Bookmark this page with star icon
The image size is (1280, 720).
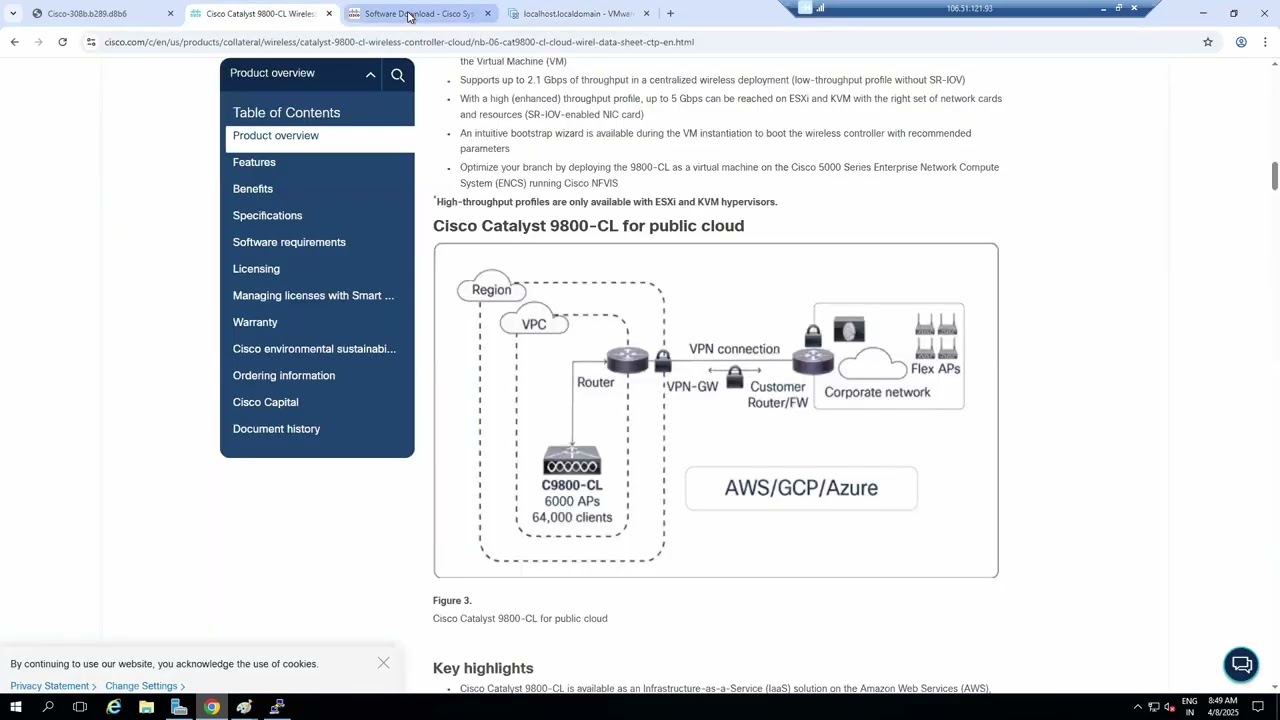[x=1208, y=42]
